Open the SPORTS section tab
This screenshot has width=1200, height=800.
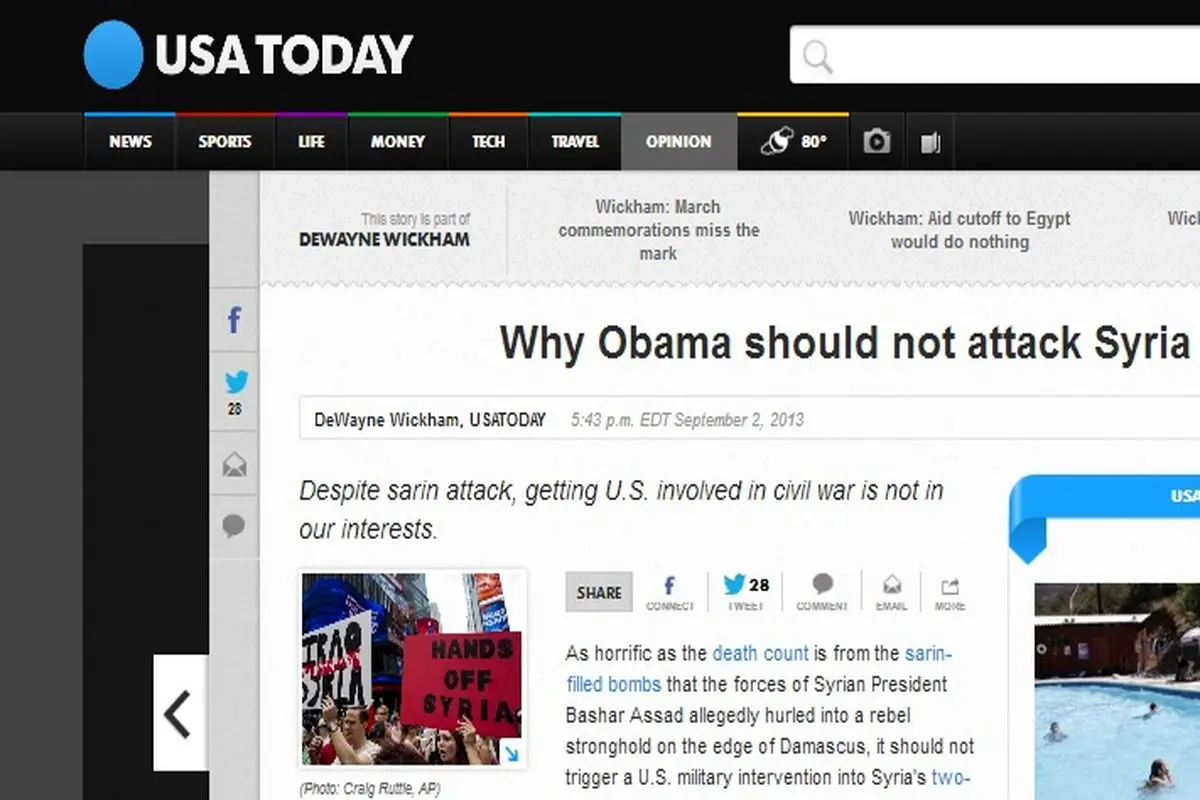click(224, 142)
